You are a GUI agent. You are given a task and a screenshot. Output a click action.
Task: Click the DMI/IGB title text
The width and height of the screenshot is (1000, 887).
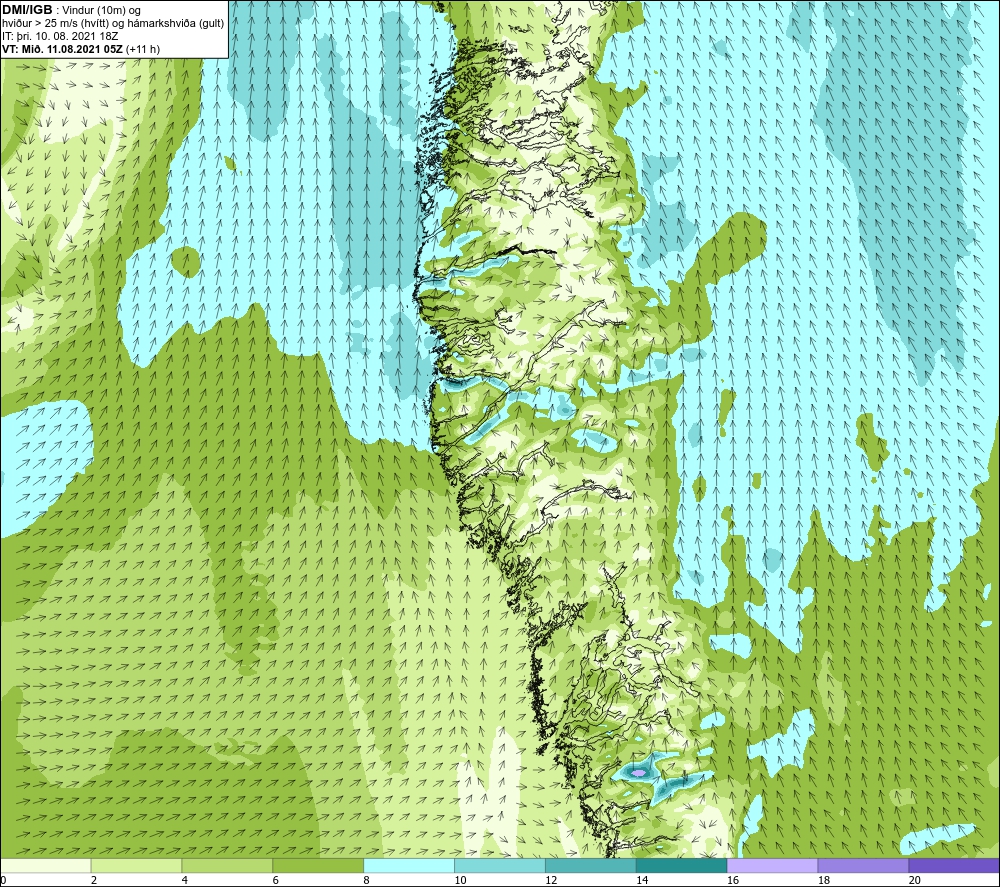28,10
